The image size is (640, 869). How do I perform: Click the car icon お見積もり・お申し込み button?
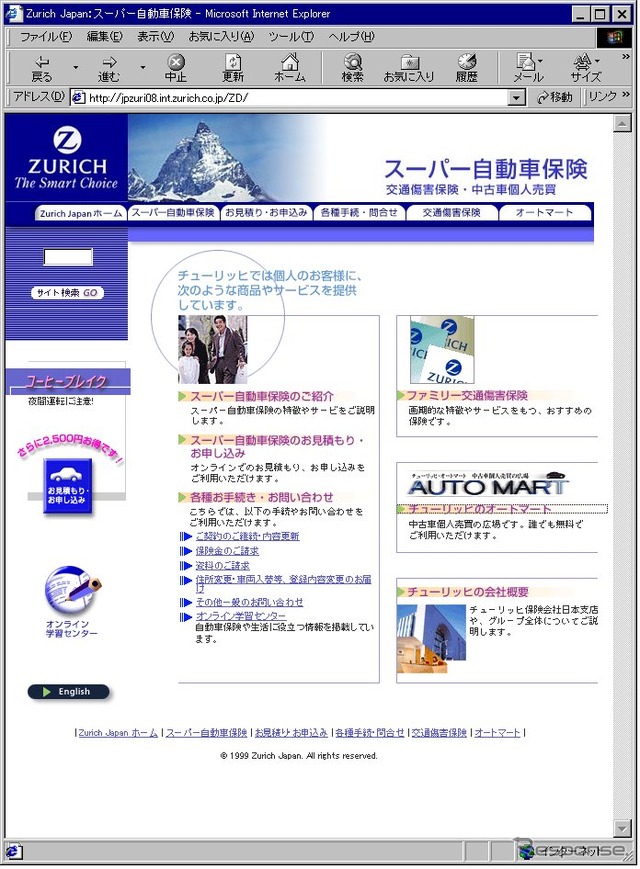point(67,486)
